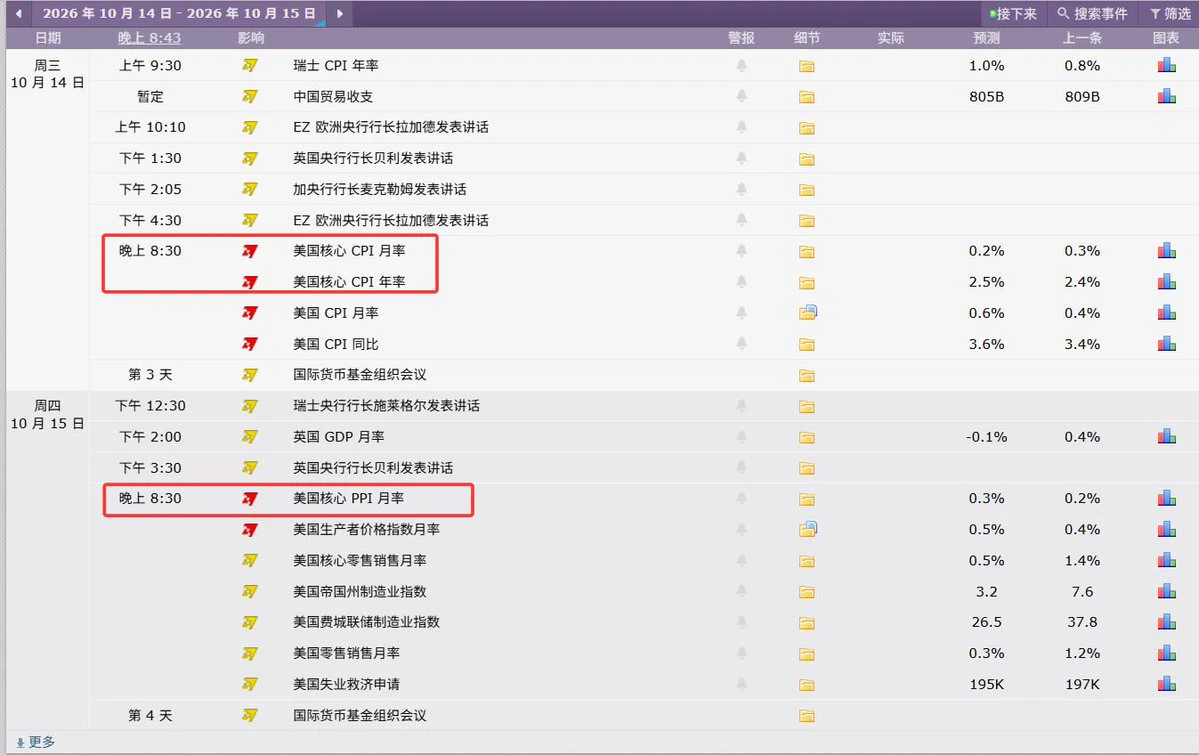This screenshot has height=755, width=1199.
Task: Select the 美国核心 PPI 月率 event
Action: pos(349,499)
